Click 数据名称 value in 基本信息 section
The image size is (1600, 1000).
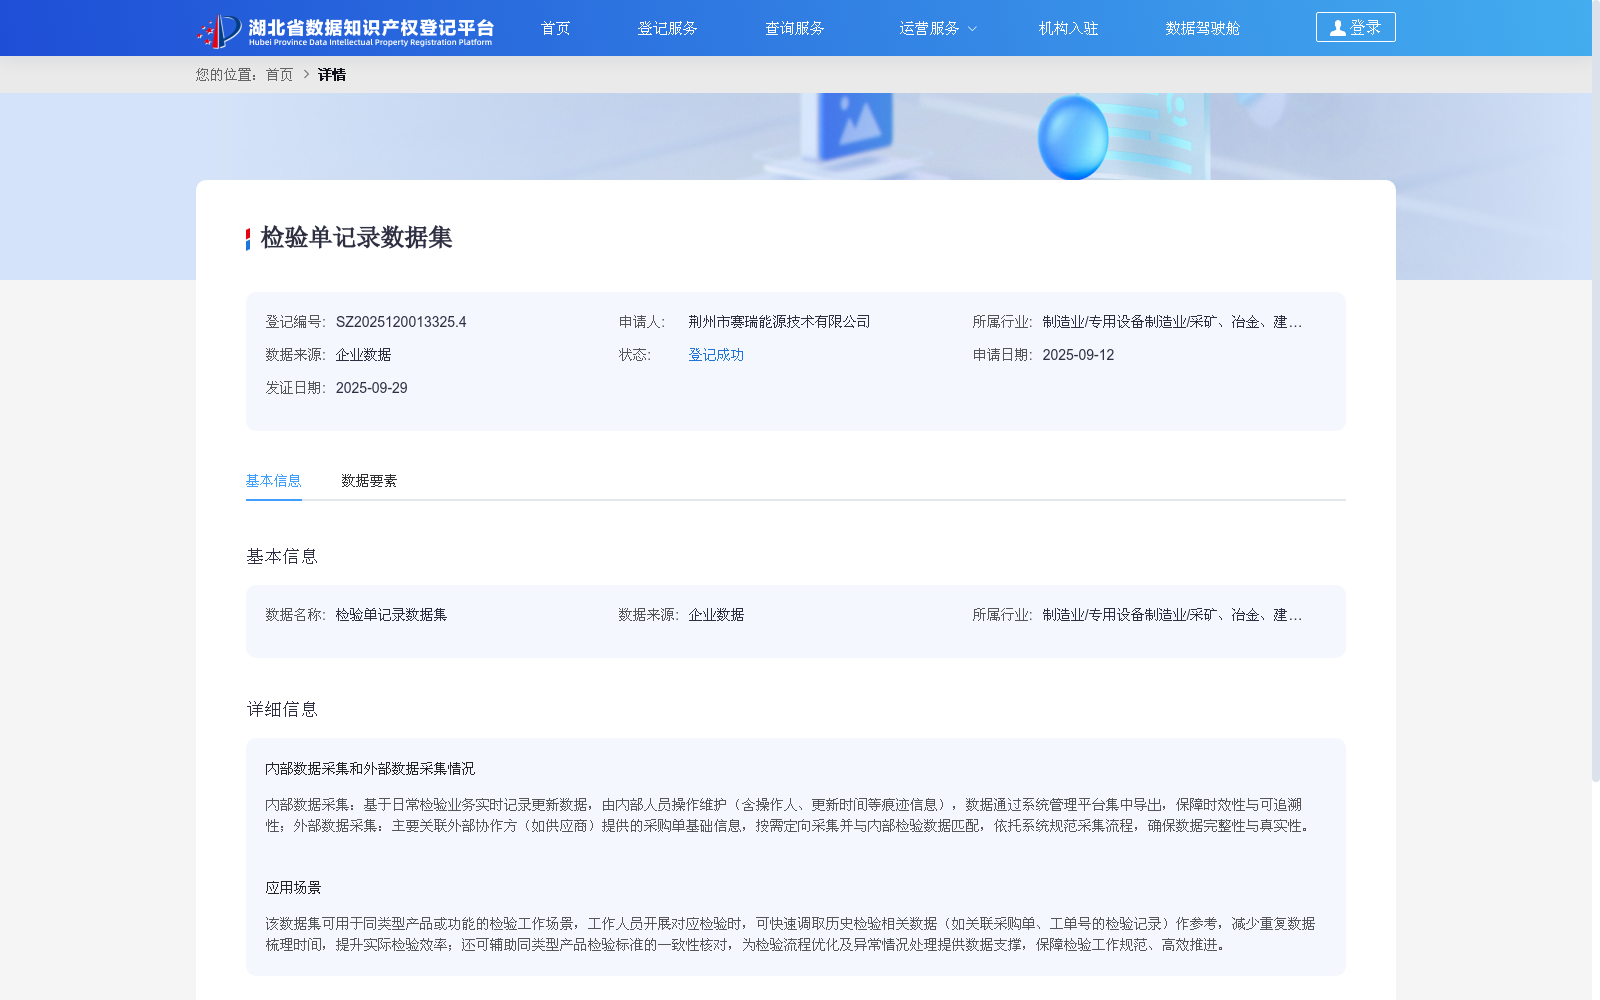click(x=391, y=615)
